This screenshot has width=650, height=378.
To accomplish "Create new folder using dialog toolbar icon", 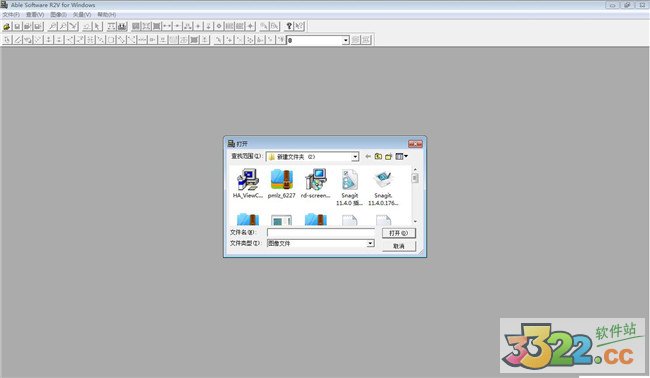I will click(388, 156).
